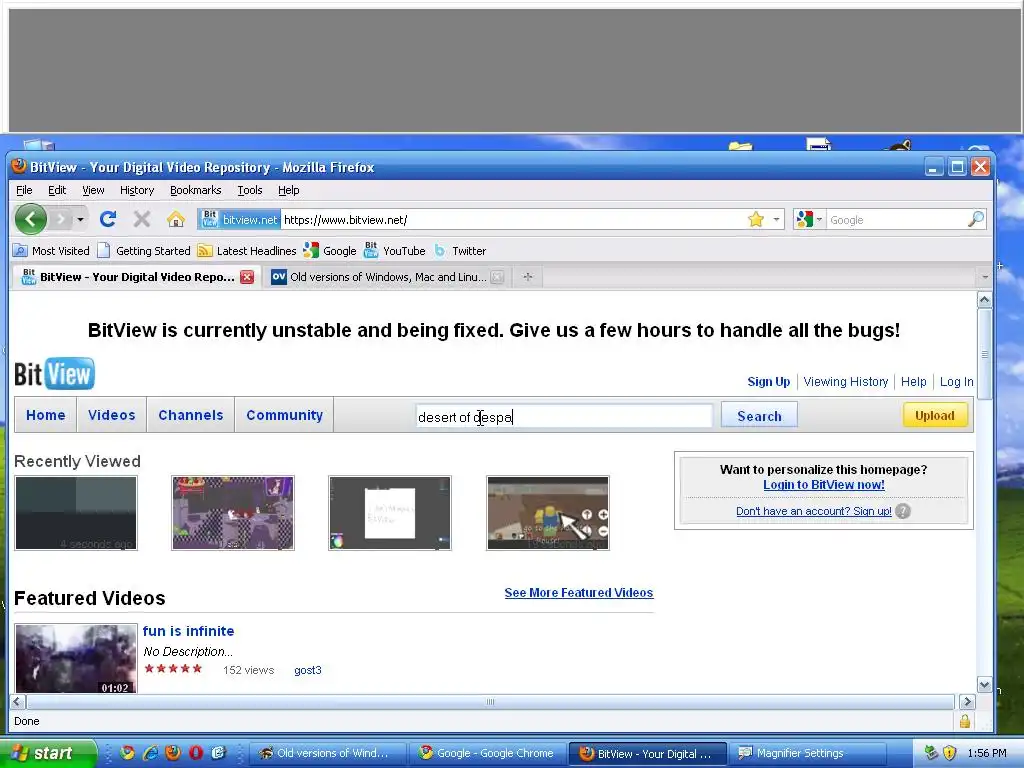Open the View menu
Image resolution: width=1024 pixels, height=768 pixels.
[93, 190]
